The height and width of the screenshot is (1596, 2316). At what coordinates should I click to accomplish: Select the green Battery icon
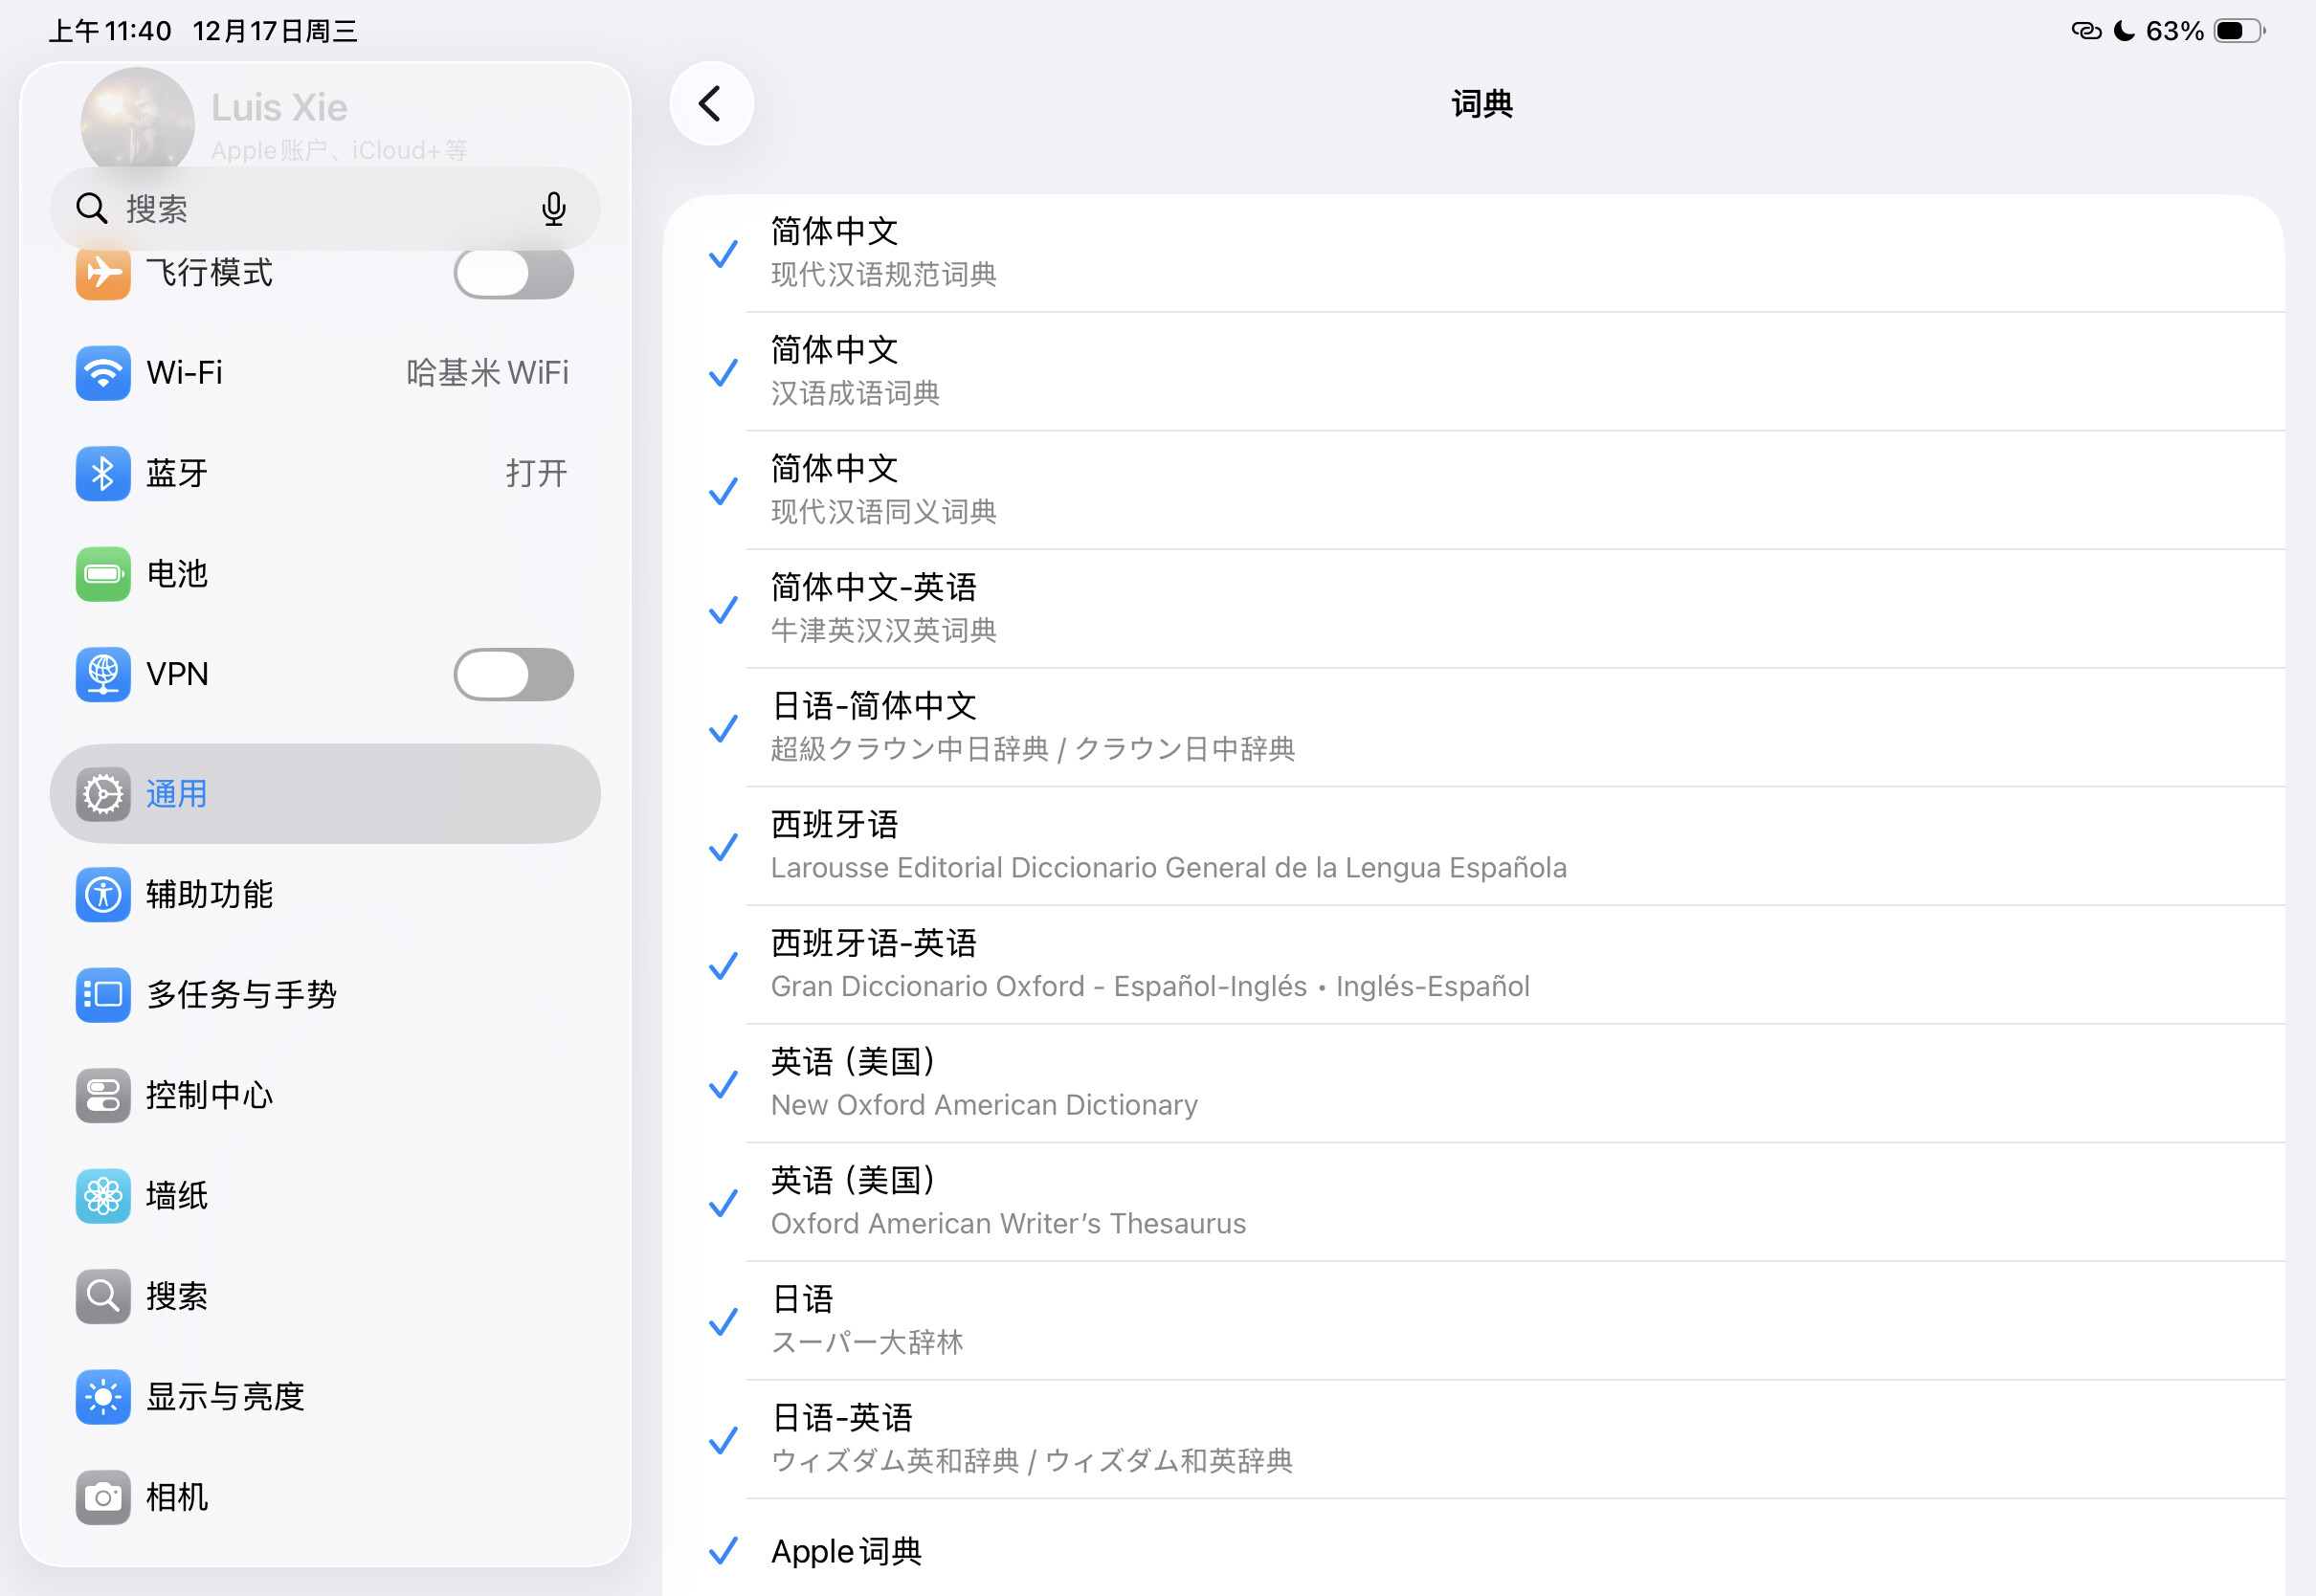tap(103, 574)
